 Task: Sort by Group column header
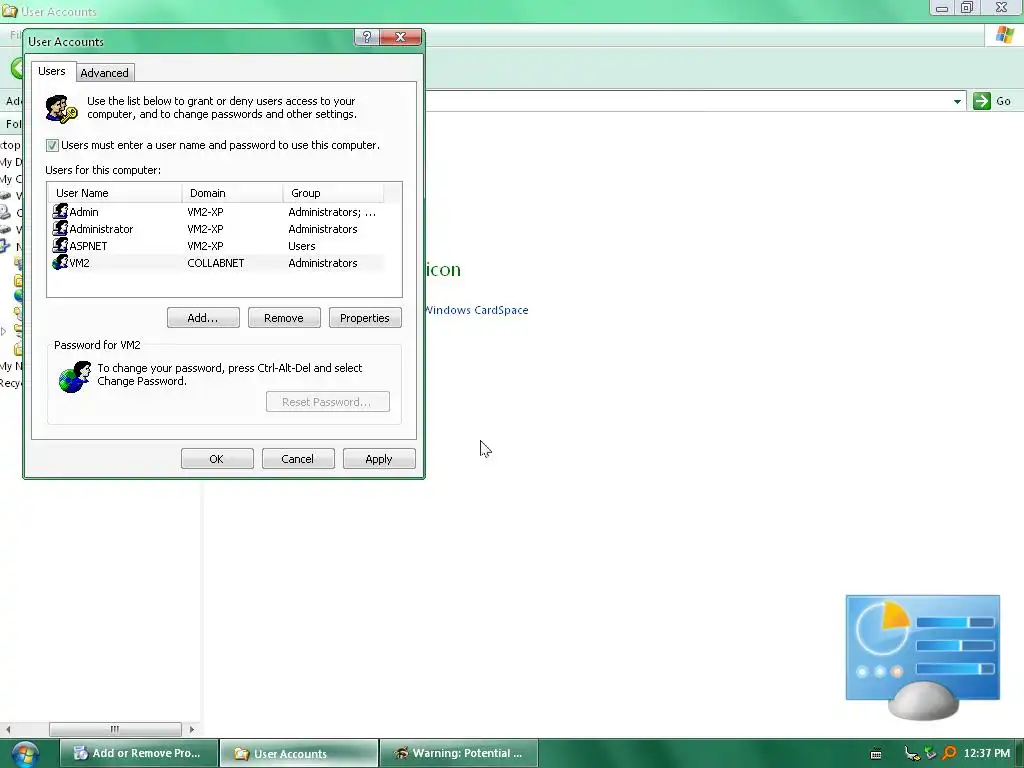[x=333, y=193]
